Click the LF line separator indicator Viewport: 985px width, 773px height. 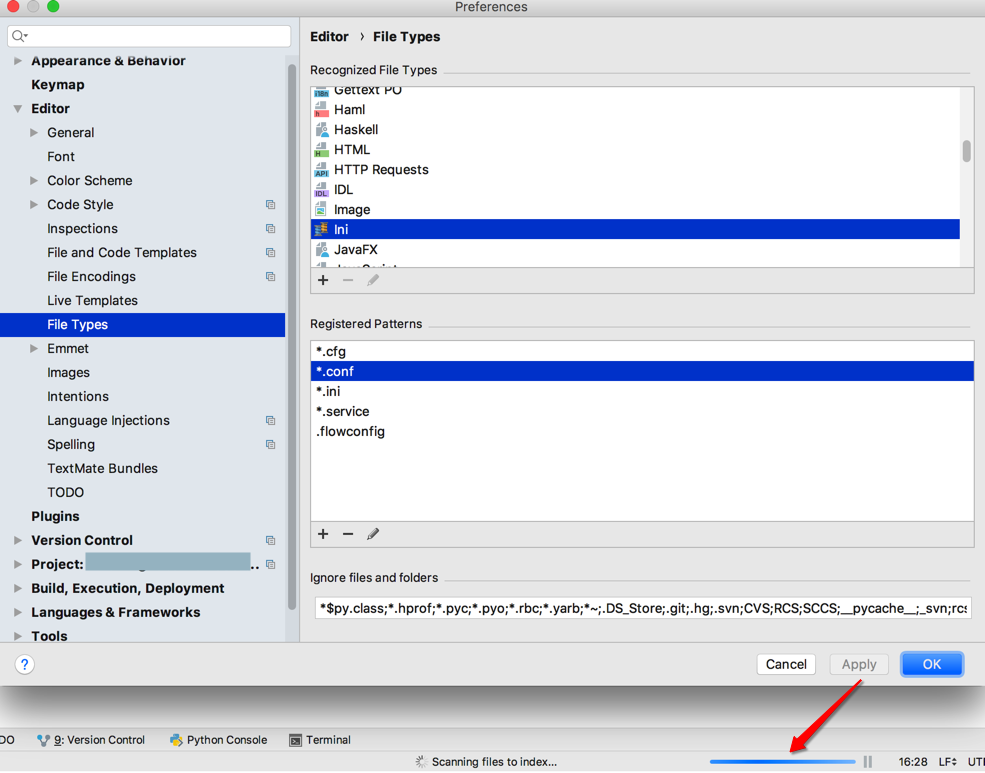tap(947, 762)
